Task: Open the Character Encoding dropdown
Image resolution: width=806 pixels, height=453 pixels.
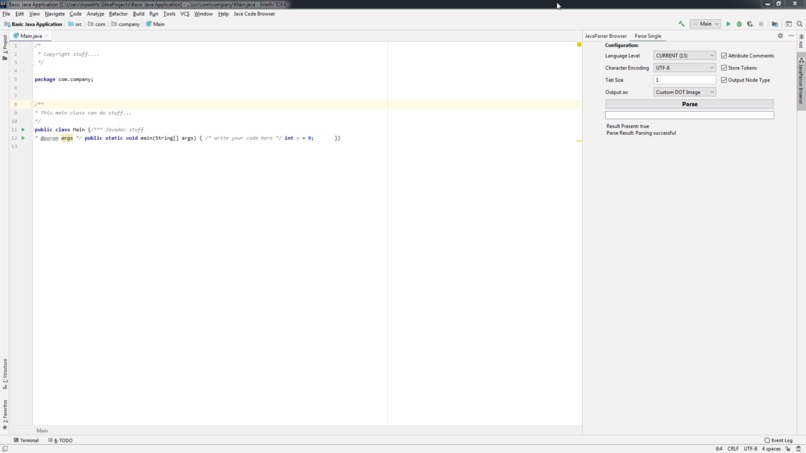Action: click(684, 68)
